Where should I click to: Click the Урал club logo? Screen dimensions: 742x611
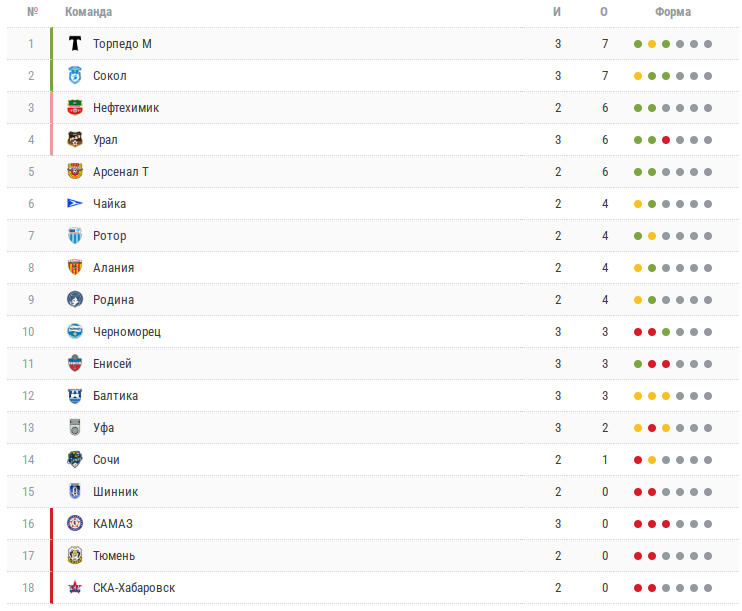(75, 140)
